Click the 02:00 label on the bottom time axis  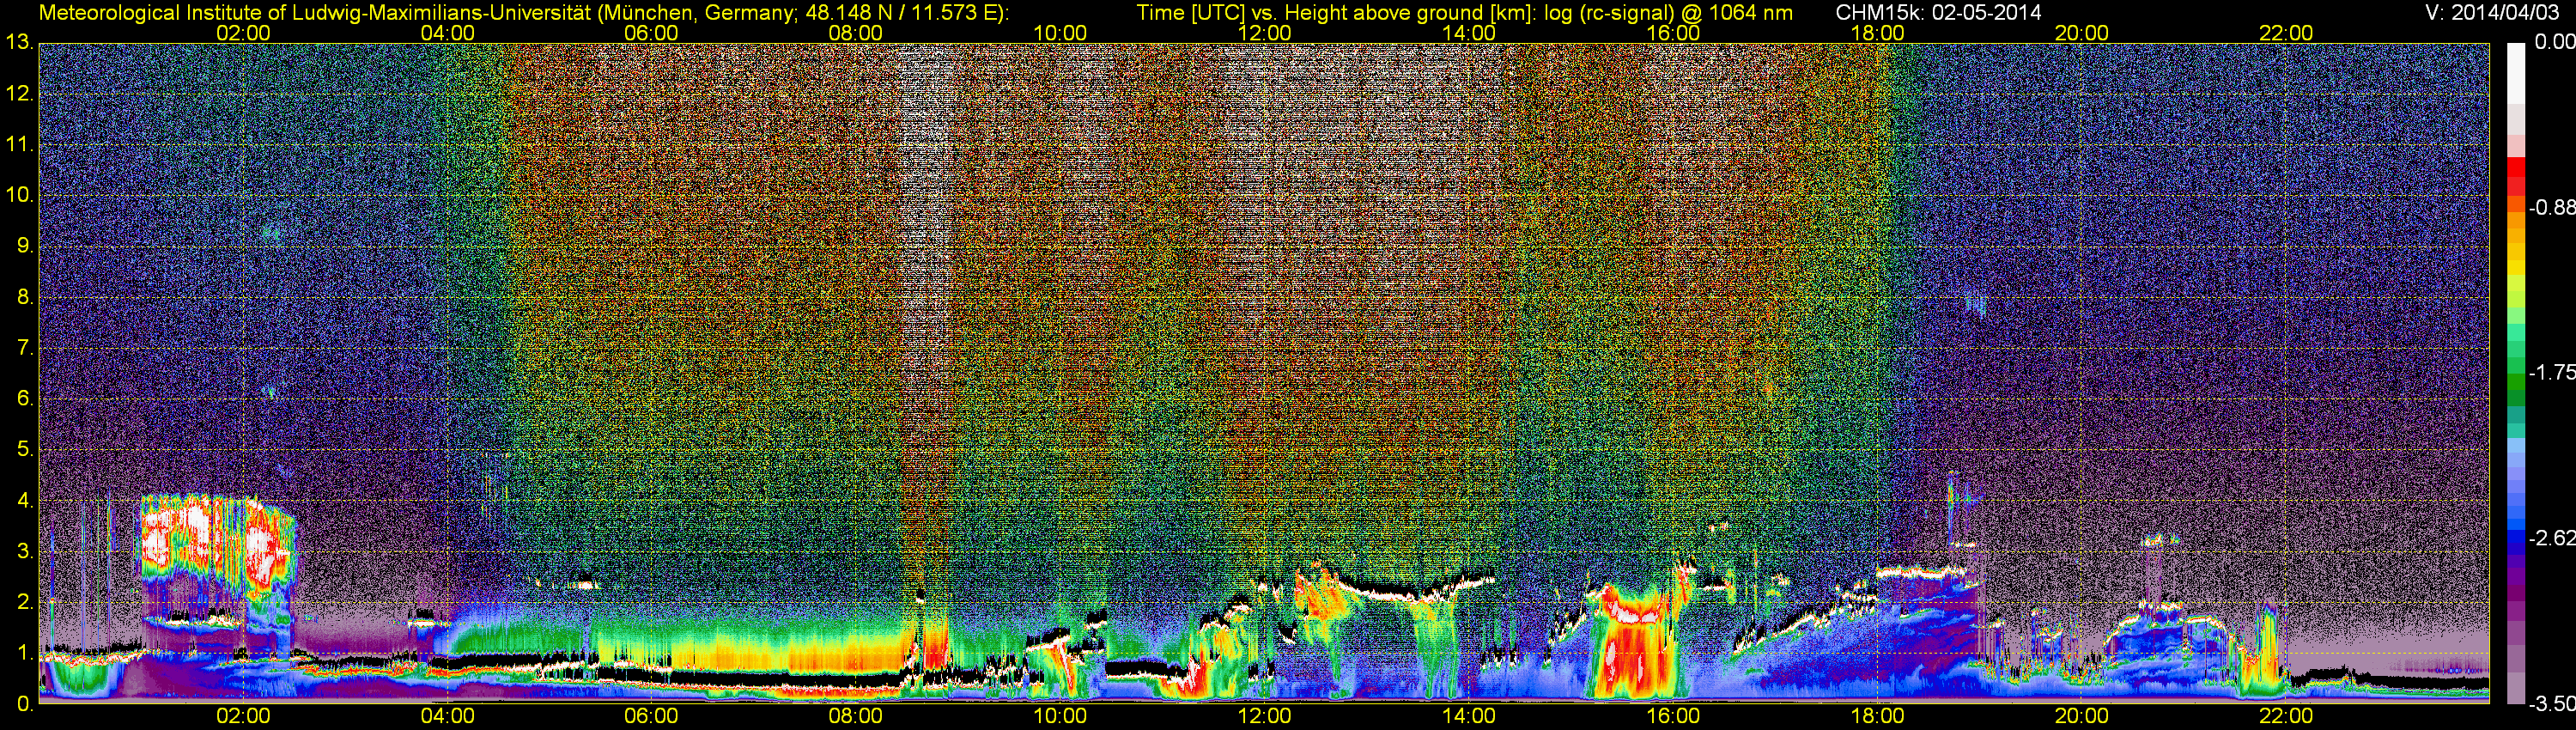(x=243, y=716)
